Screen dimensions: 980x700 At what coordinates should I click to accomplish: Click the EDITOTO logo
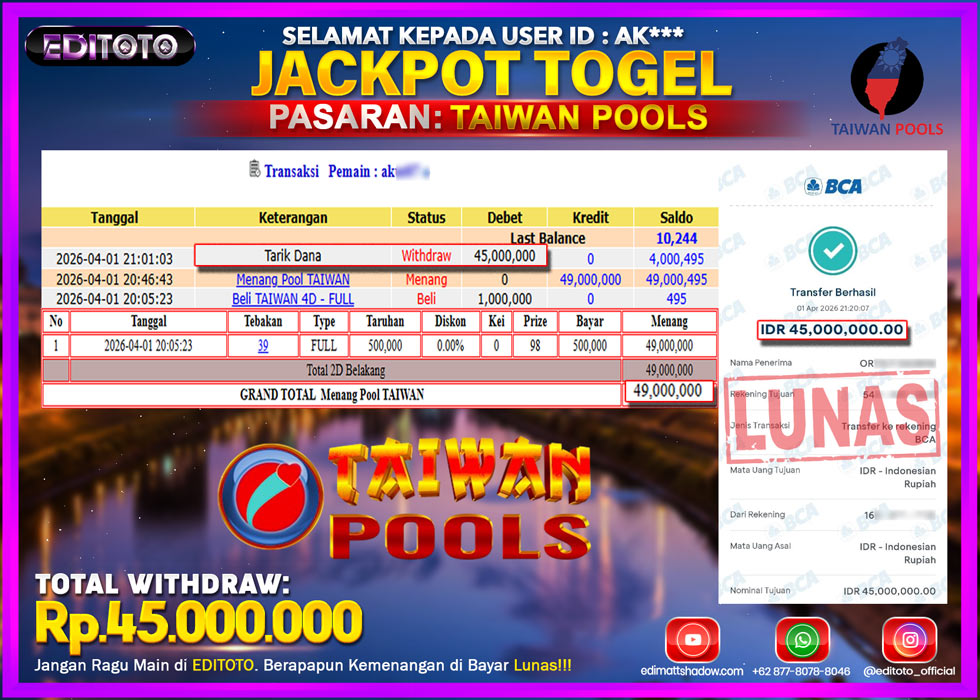point(110,46)
